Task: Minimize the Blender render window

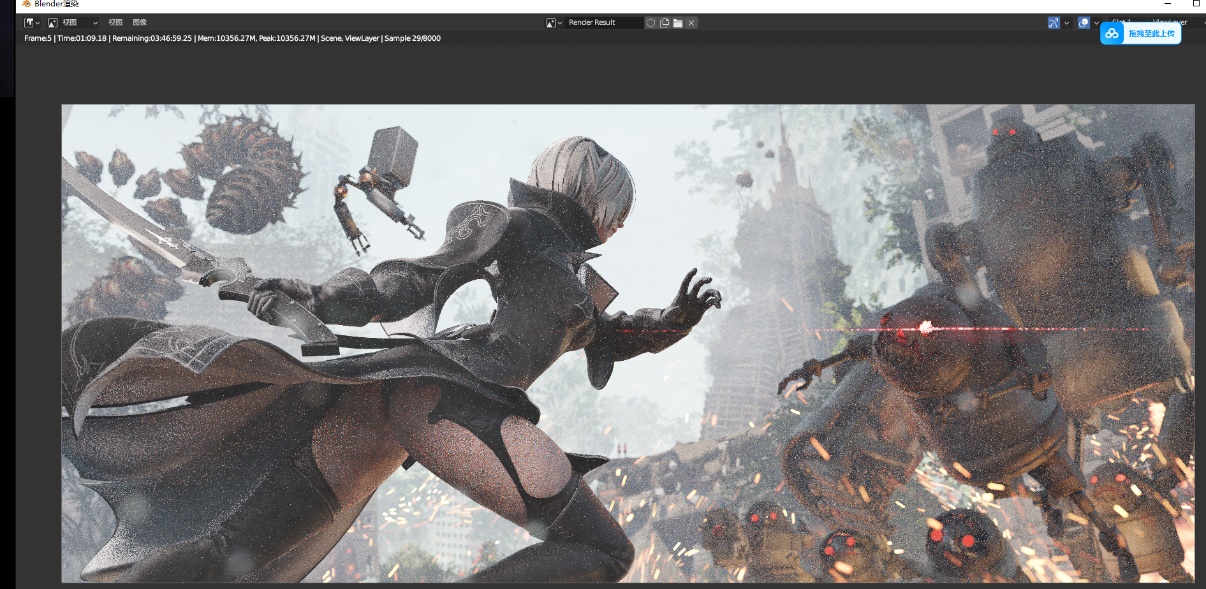Action: coord(1166,4)
